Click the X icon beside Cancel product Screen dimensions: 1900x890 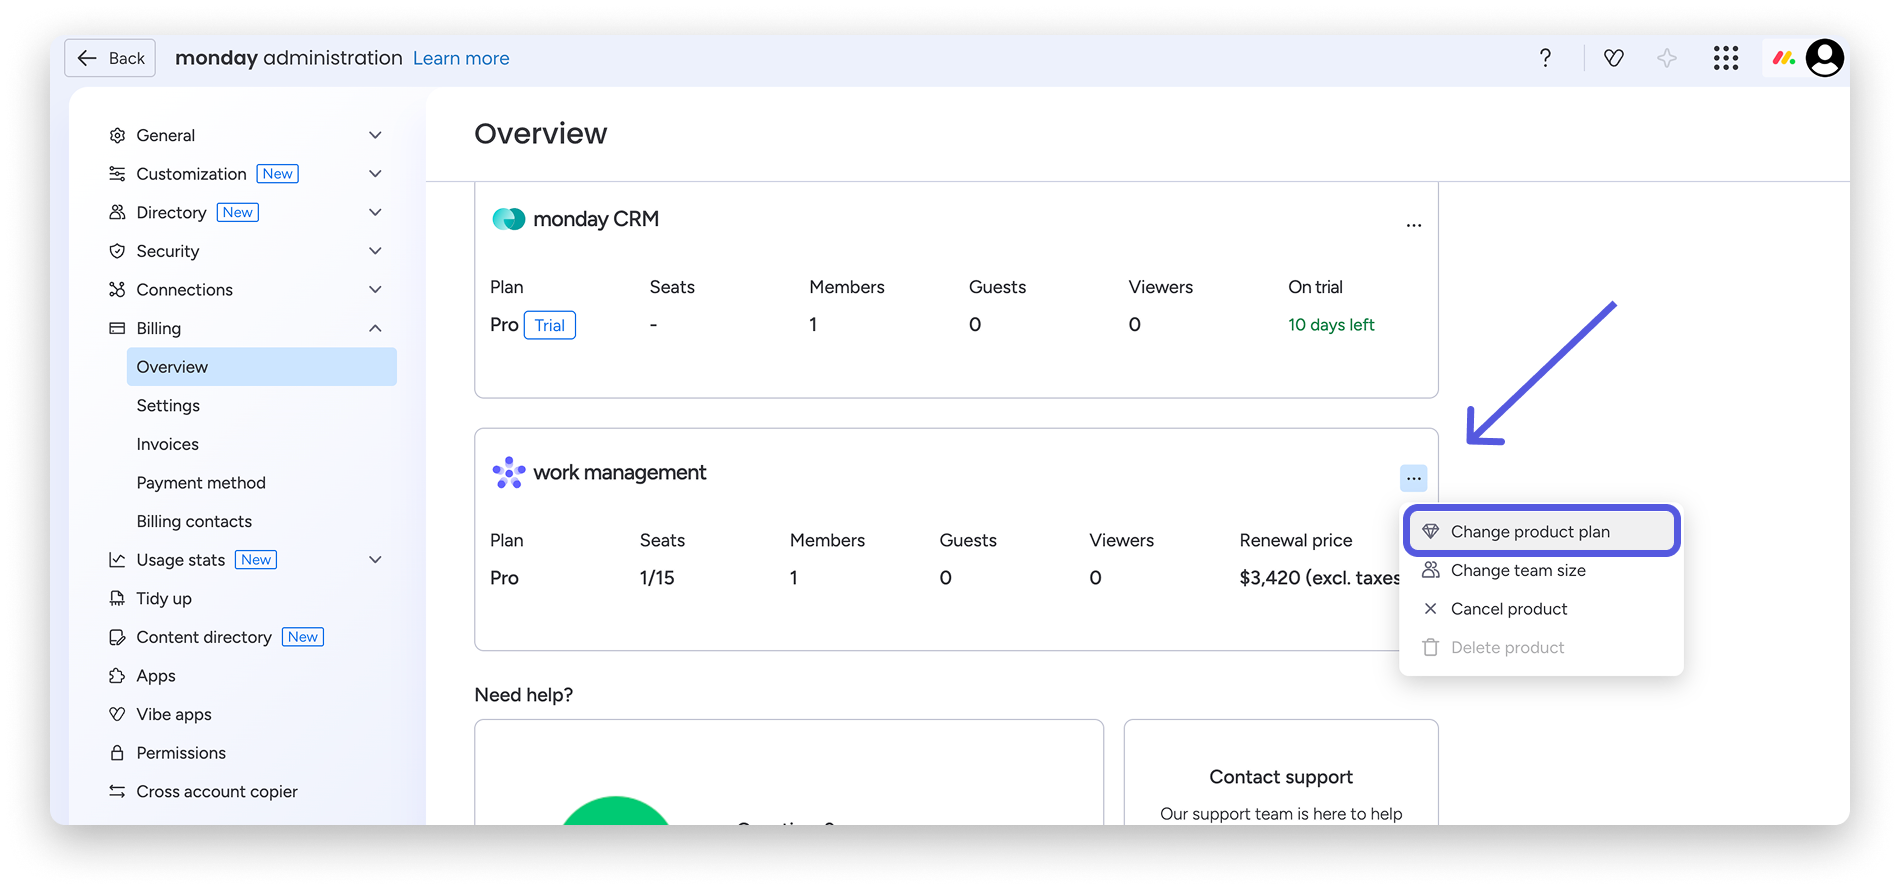[x=1430, y=608]
